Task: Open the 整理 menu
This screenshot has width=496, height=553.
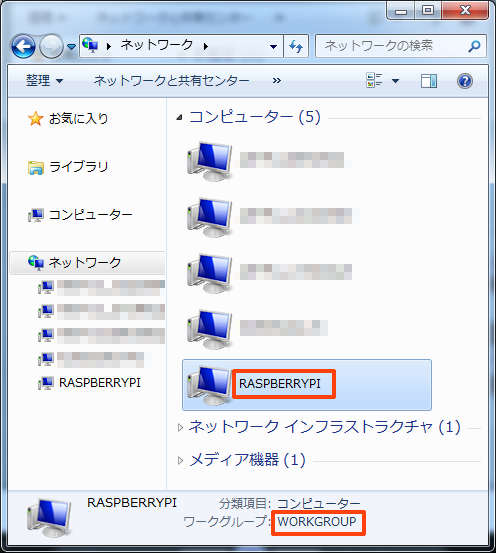Action: coord(44,81)
